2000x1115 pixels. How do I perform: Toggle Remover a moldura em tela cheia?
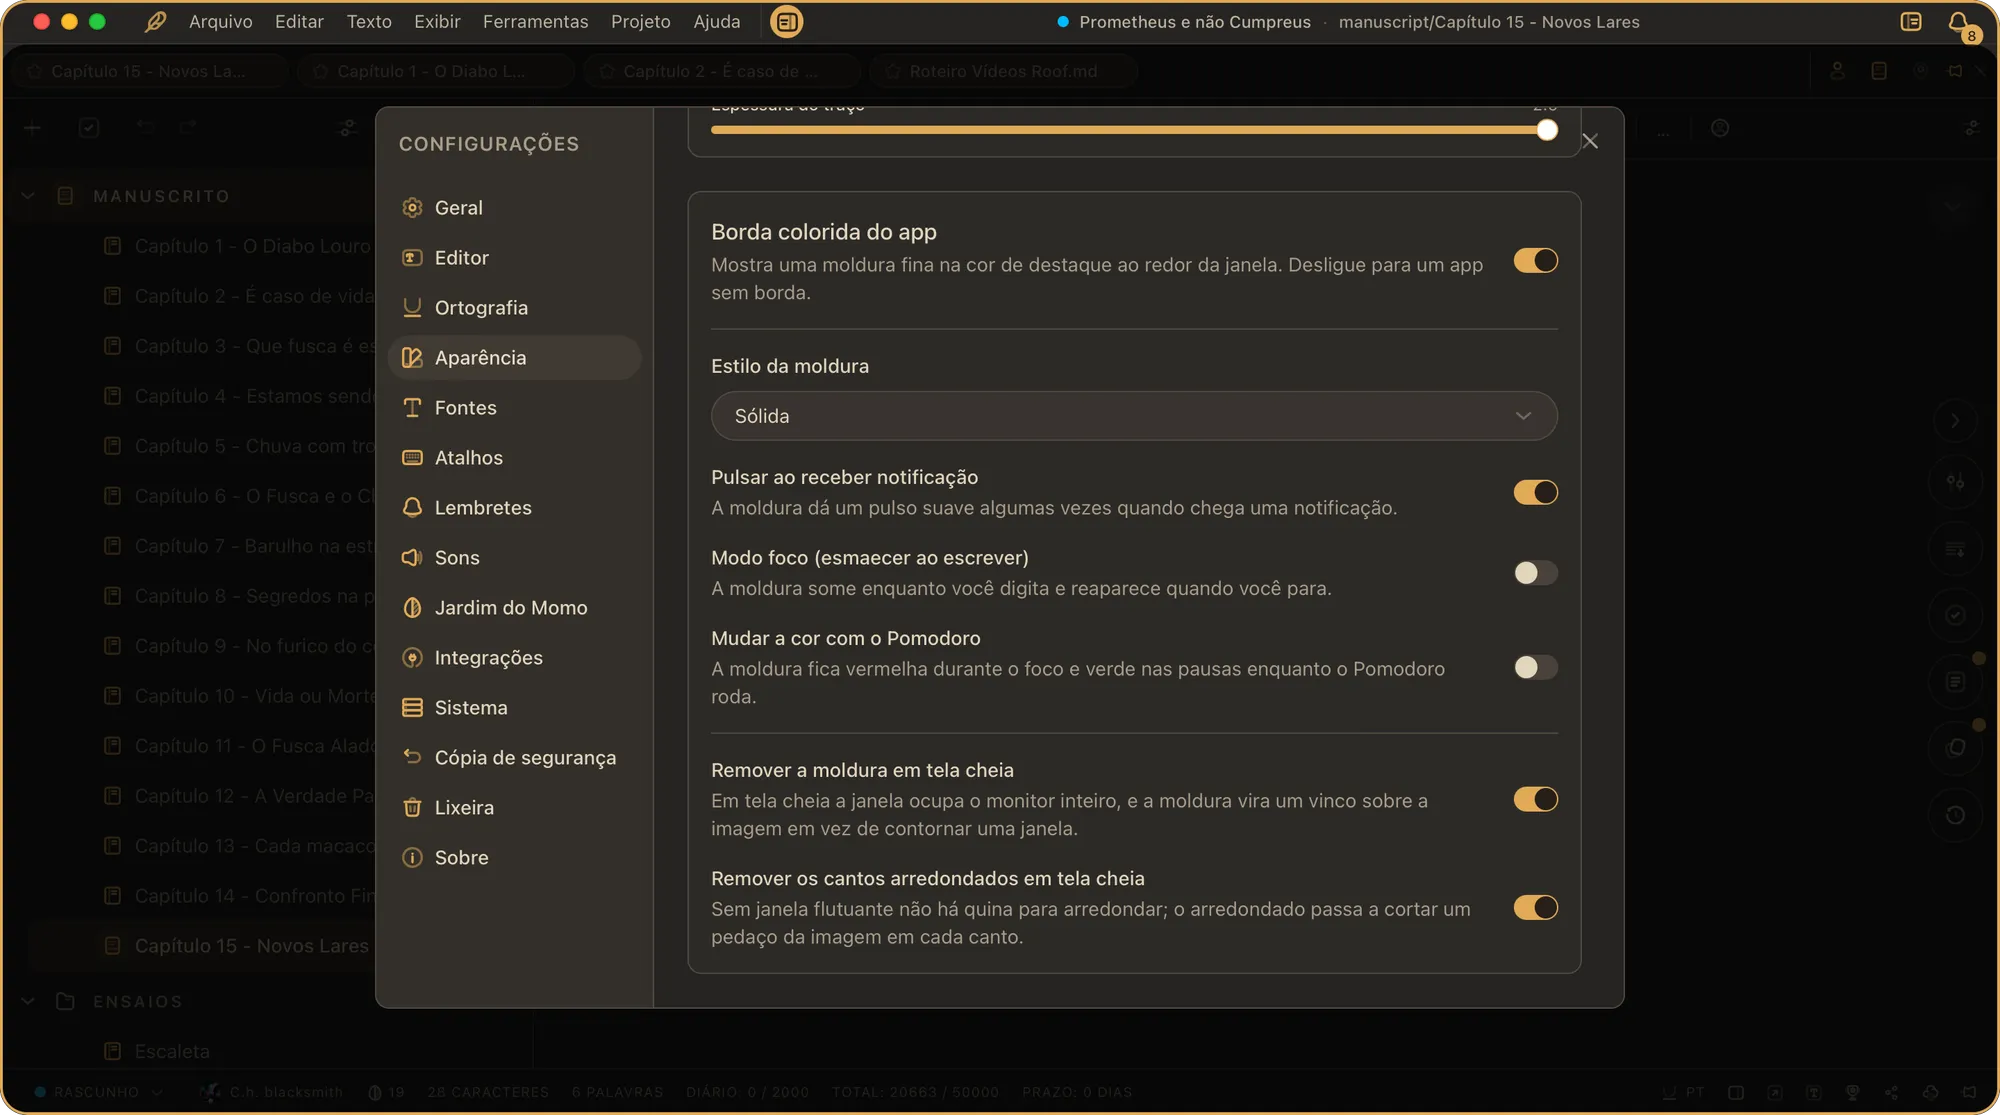coord(1535,799)
